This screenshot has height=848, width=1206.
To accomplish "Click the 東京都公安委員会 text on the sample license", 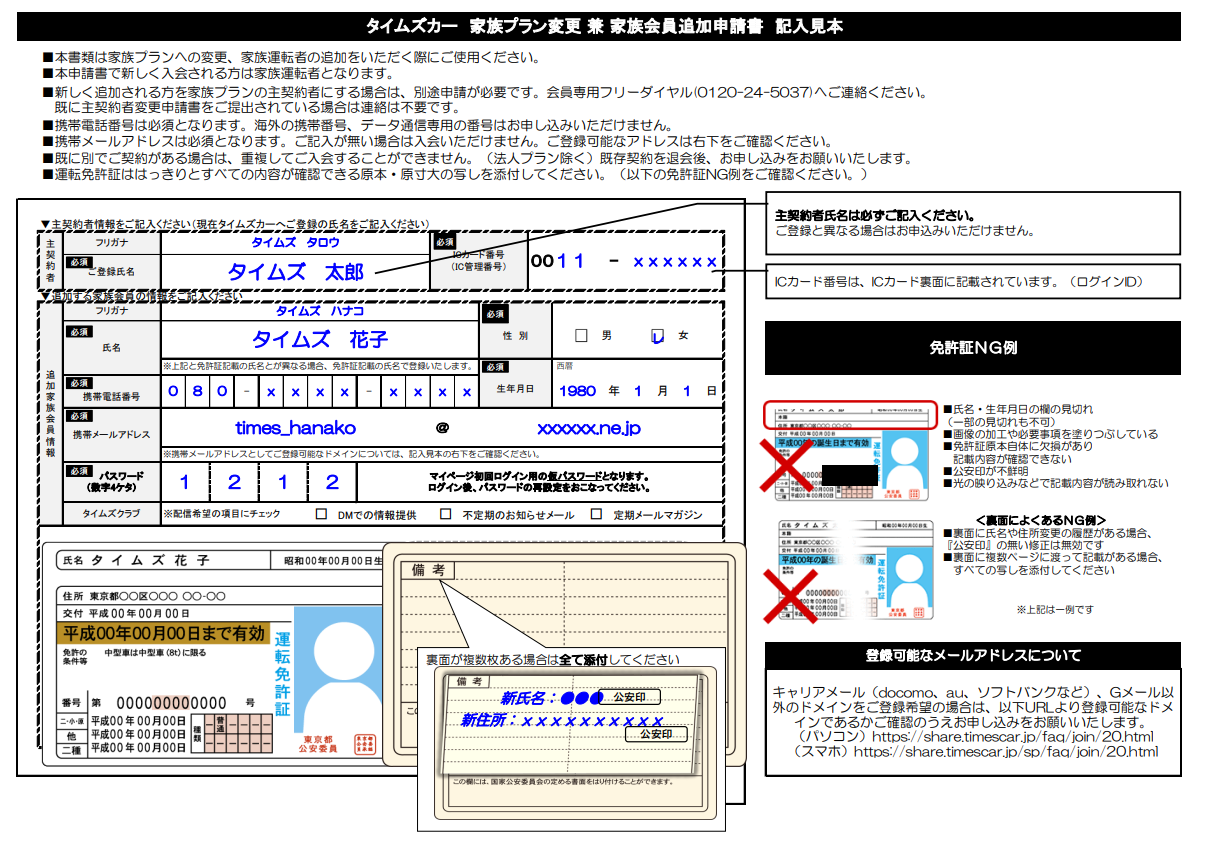I will tap(320, 744).
